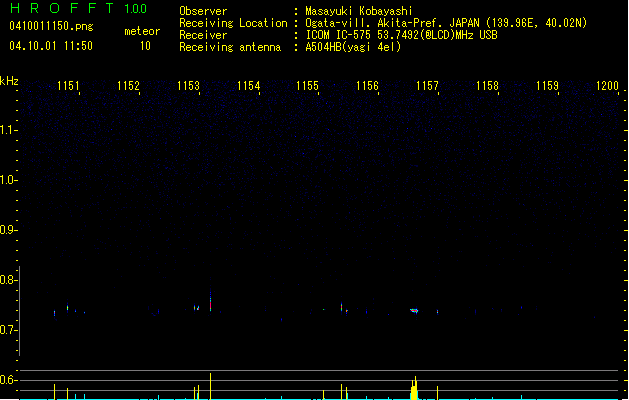Viewport: 629px width, 400px height.
Task: Click the 1151 time axis label
Action: pyautogui.click(x=68, y=86)
